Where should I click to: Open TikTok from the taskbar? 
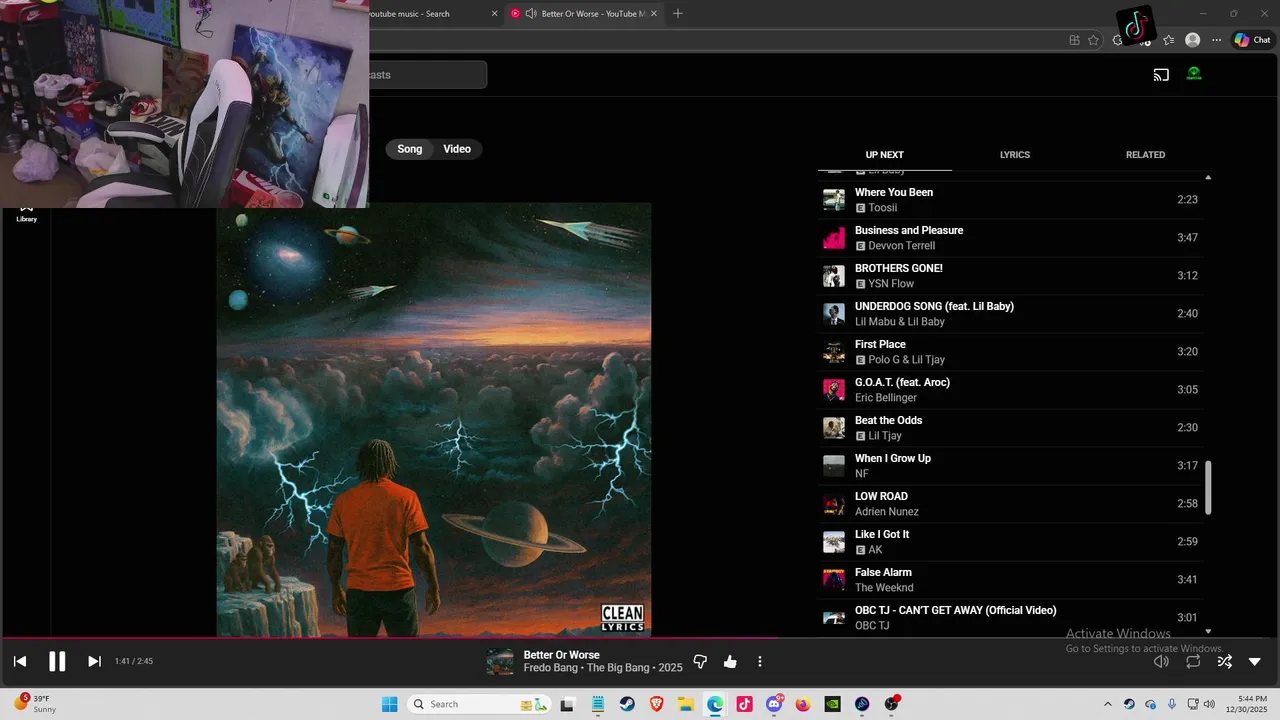(744, 704)
